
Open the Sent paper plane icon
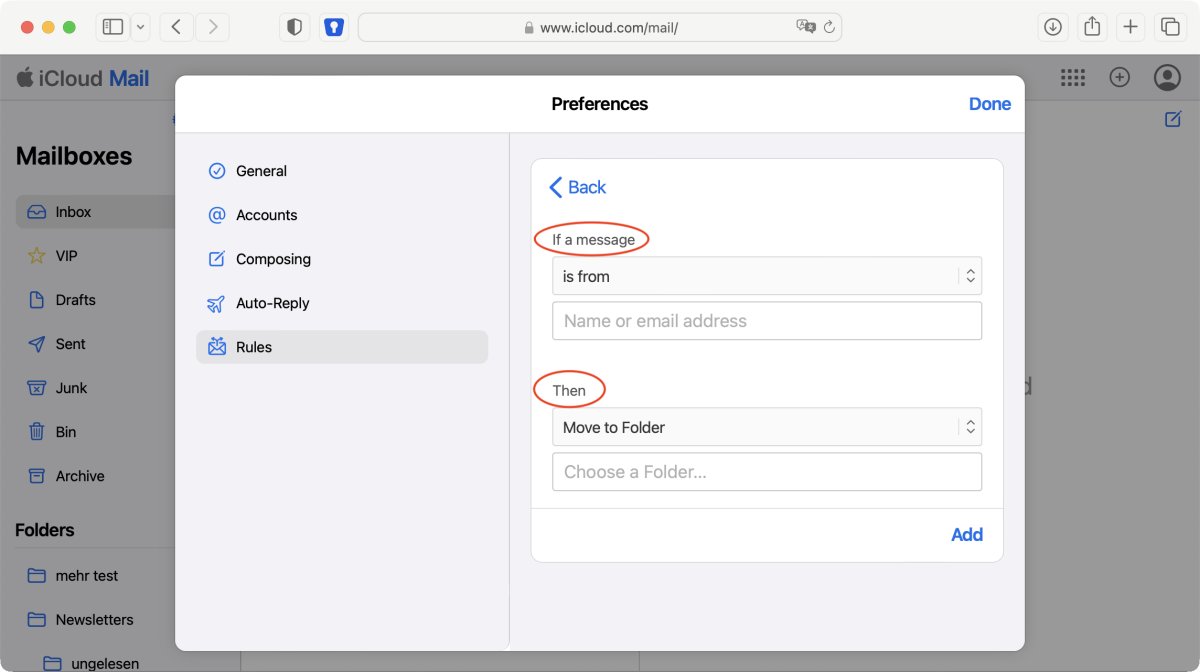coord(37,343)
